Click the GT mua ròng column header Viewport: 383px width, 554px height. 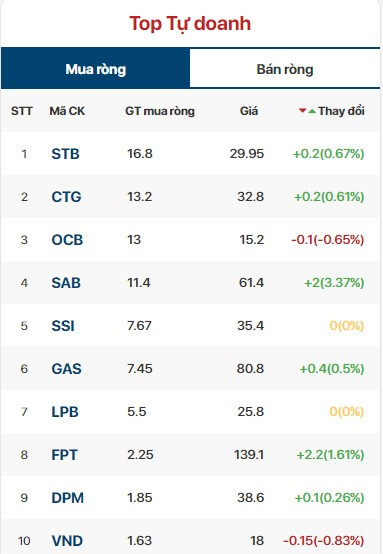click(160, 111)
